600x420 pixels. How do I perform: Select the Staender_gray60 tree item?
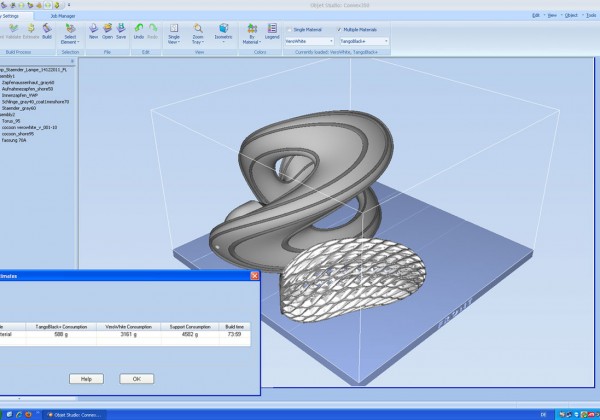[x=19, y=108]
